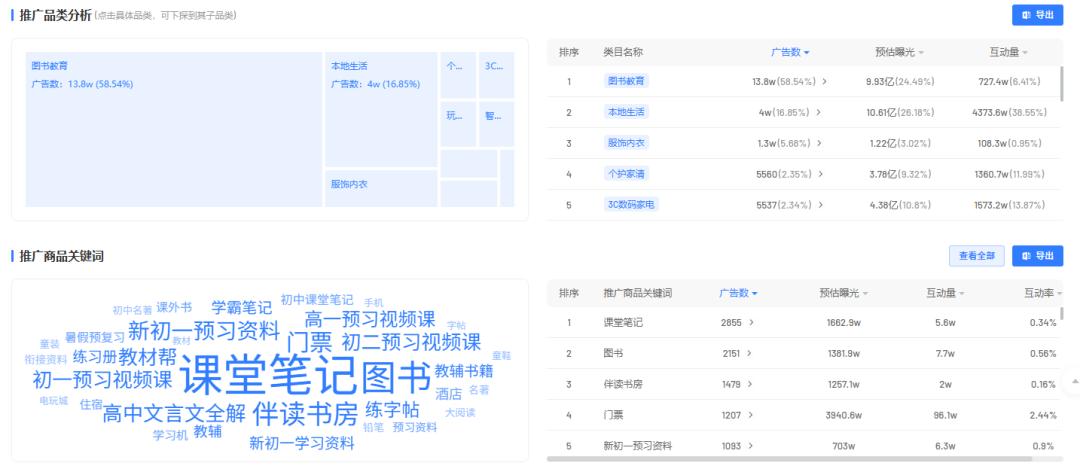Image resolution: width=1080 pixels, height=469 pixels.
Task: Click chevron next to 1207 for 门票
Action: (749, 415)
